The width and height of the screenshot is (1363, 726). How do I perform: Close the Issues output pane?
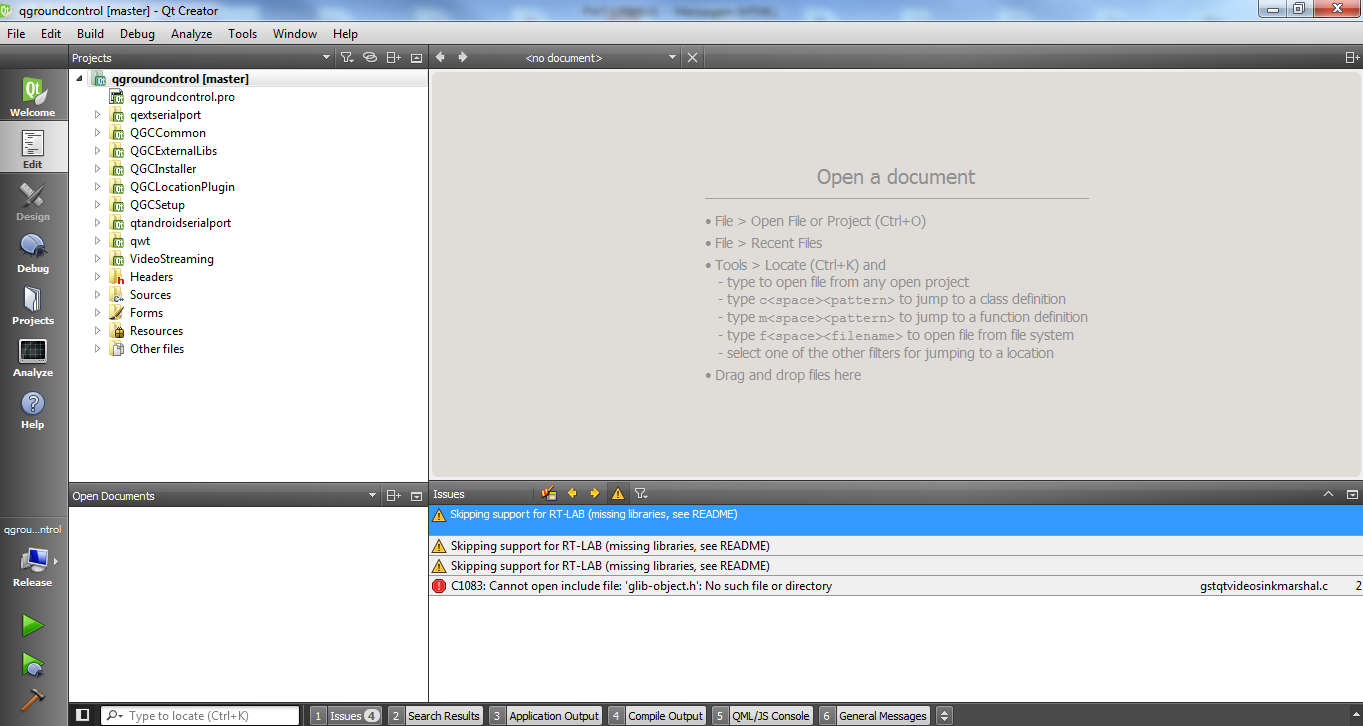[1352, 494]
